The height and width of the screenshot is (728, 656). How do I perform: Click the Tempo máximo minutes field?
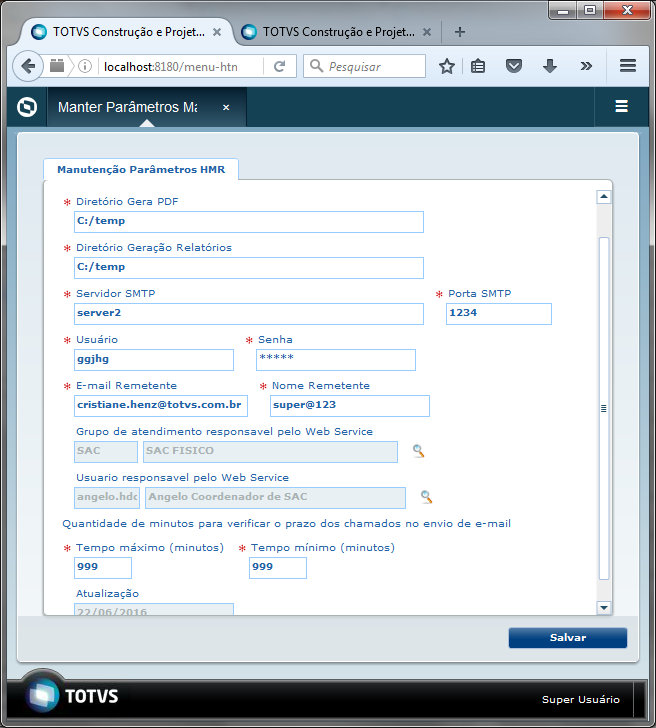[x=103, y=568]
